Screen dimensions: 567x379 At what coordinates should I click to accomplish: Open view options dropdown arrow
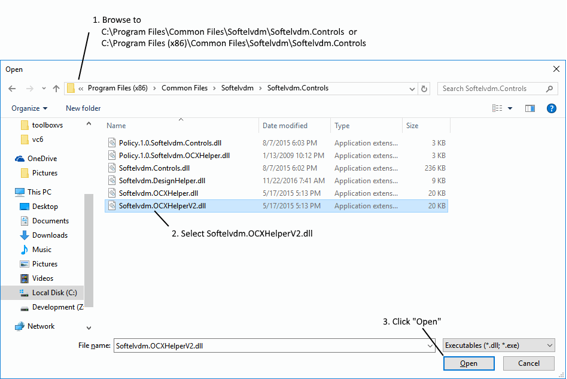[x=510, y=108]
